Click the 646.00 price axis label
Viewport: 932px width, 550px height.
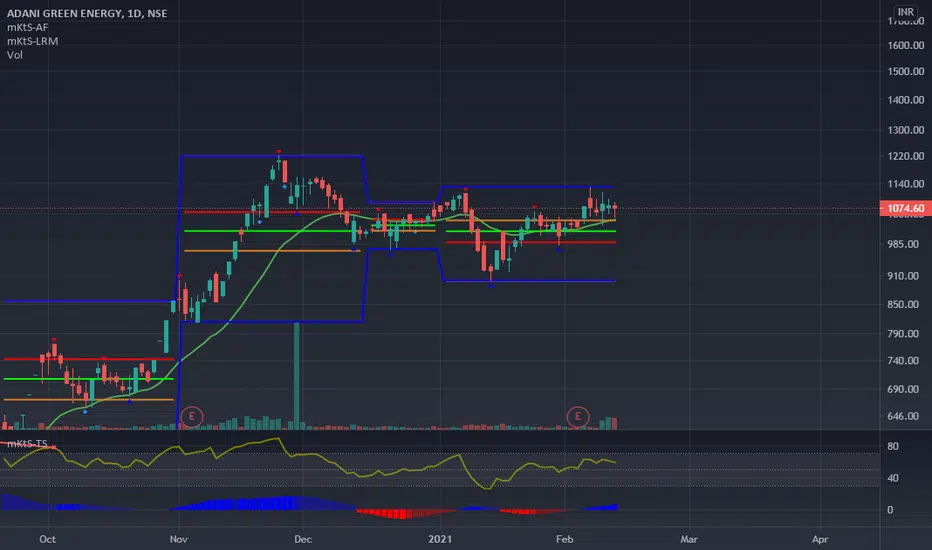(x=905, y=416)
